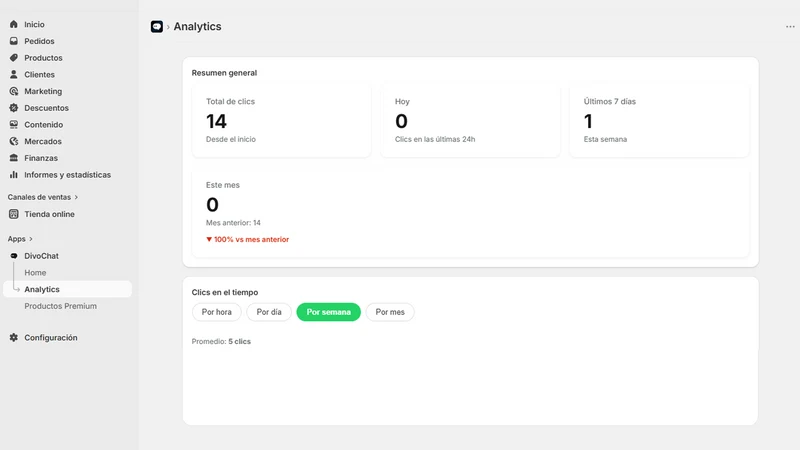
Task: Open Mercados in the sidebar
Action: click(x=43, y=141)
